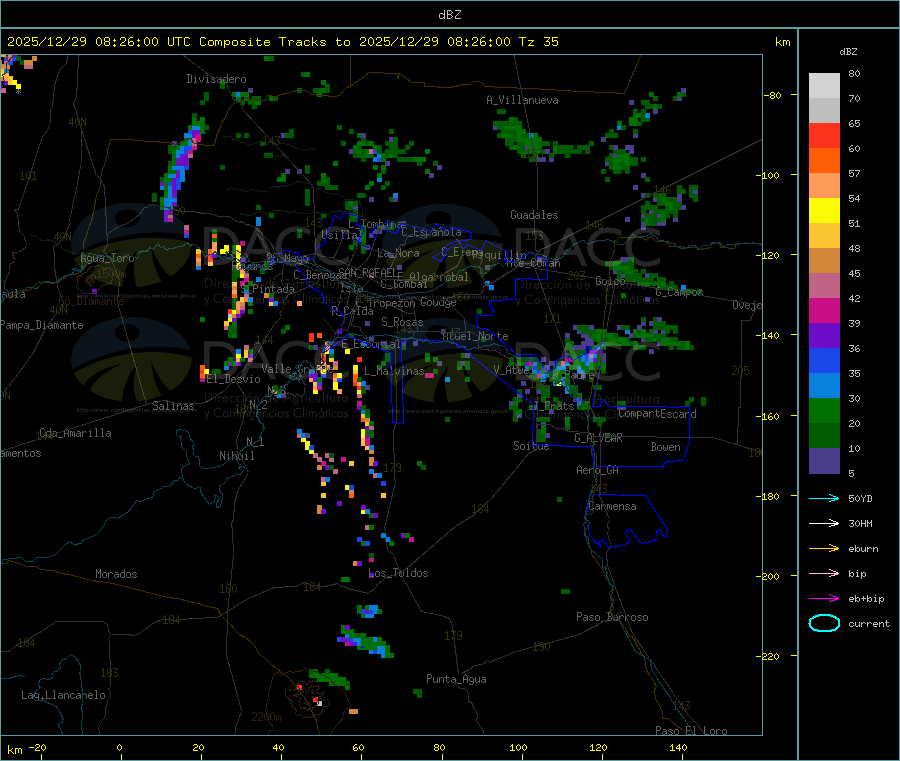900x761 pixels.
Task: Click the composite tracks timestamp header
Action: point(283,41)
